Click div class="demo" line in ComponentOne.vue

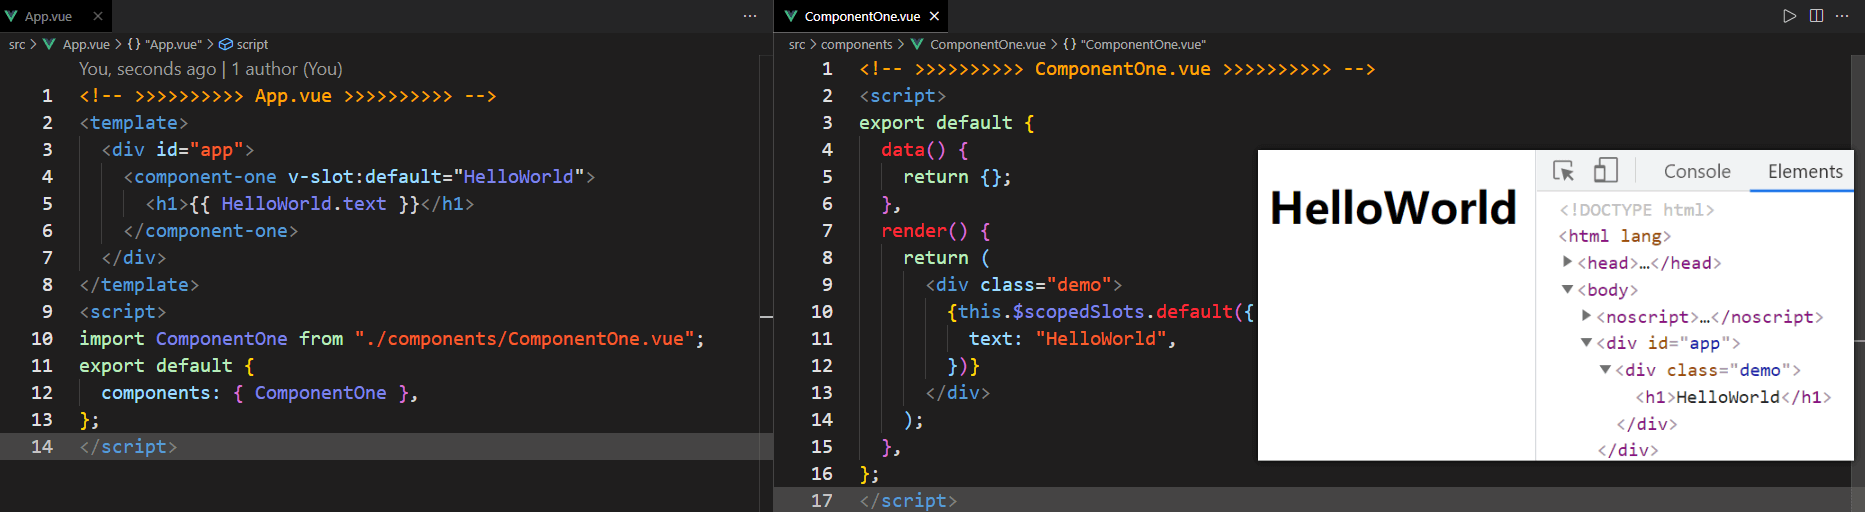tap(1024, 285)
